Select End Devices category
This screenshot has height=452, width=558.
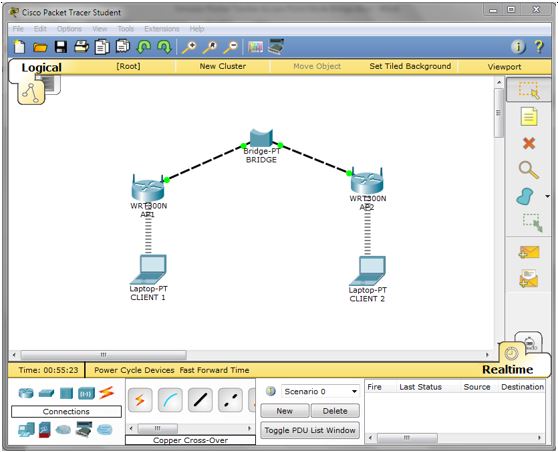(x=26, y=429)
